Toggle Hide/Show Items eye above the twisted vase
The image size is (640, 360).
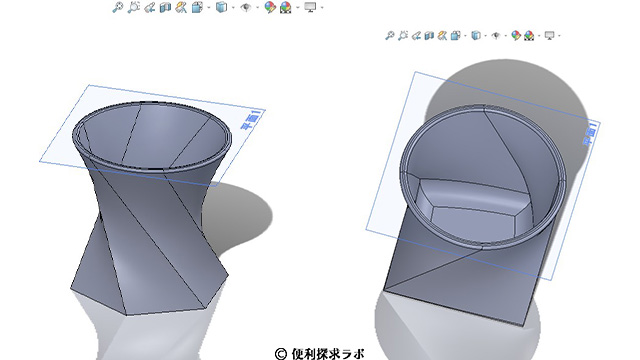pyautogui.click(x=246, y=7)
